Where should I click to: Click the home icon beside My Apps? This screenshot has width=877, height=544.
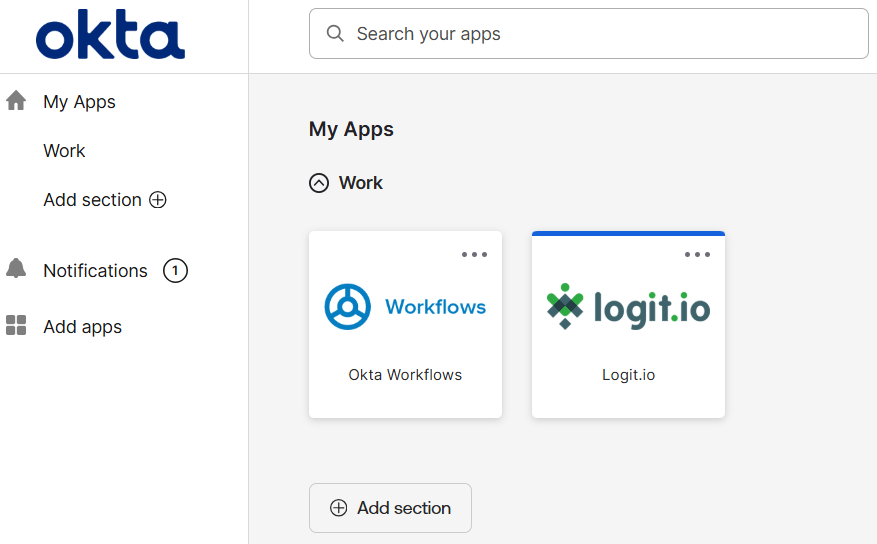[x=16, y=101]
